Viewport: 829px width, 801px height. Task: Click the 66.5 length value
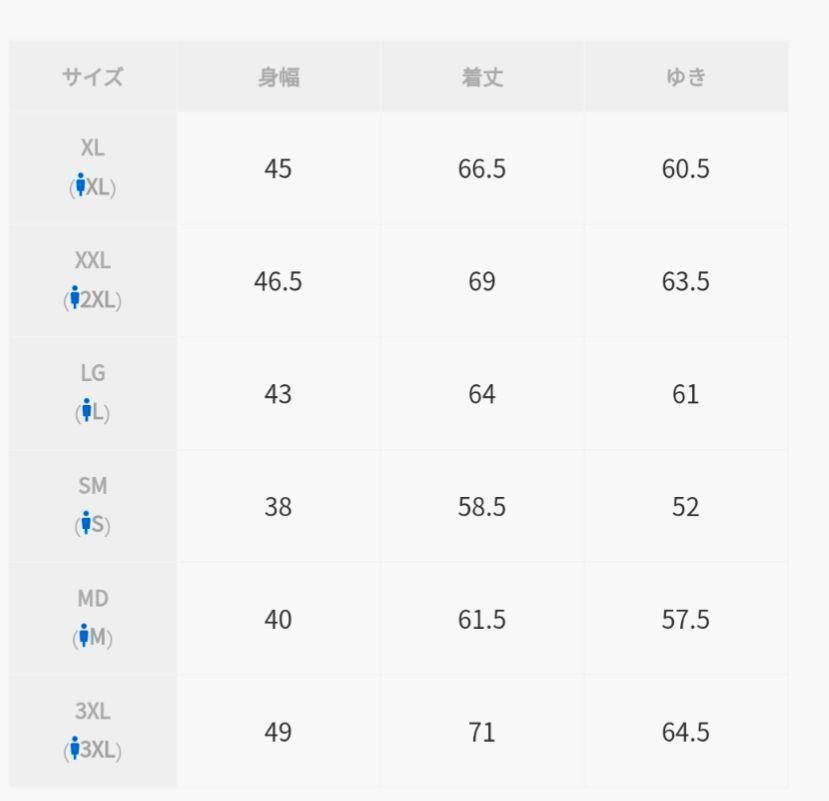(481, 169)
